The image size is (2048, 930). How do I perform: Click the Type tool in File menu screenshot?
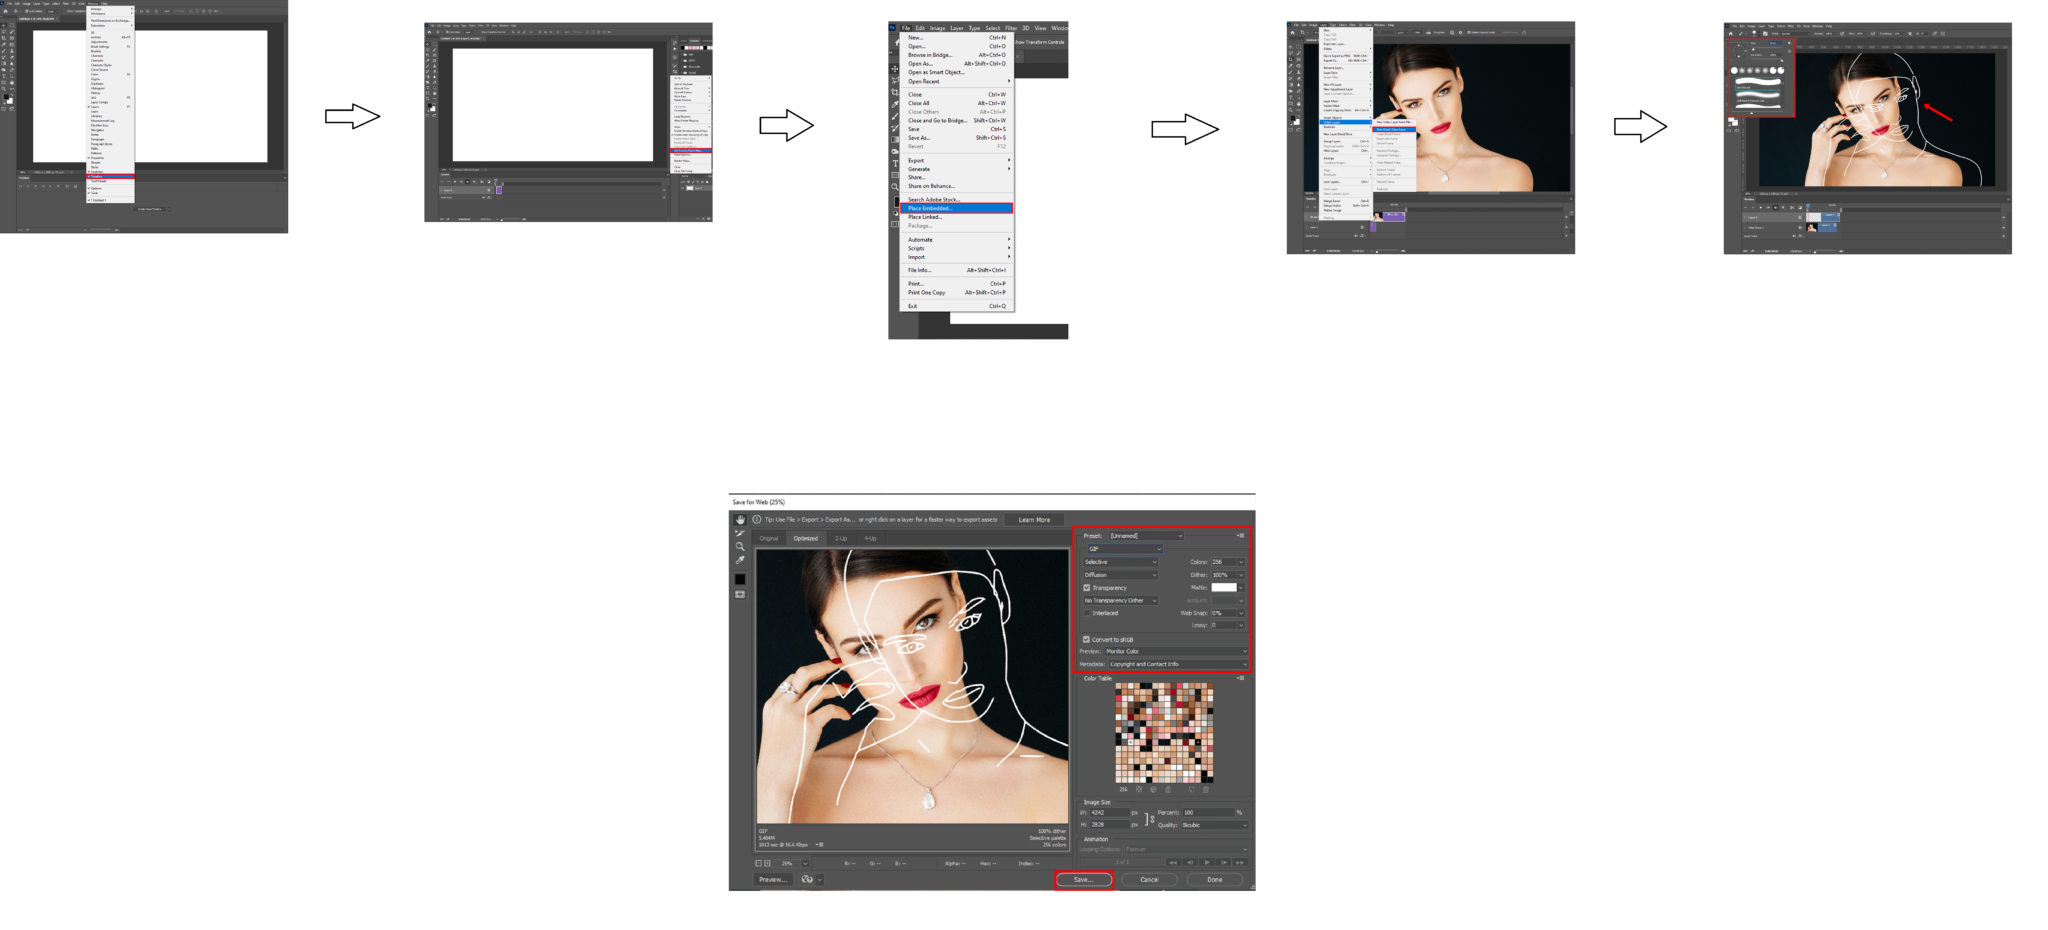click(x=895, y=163)
